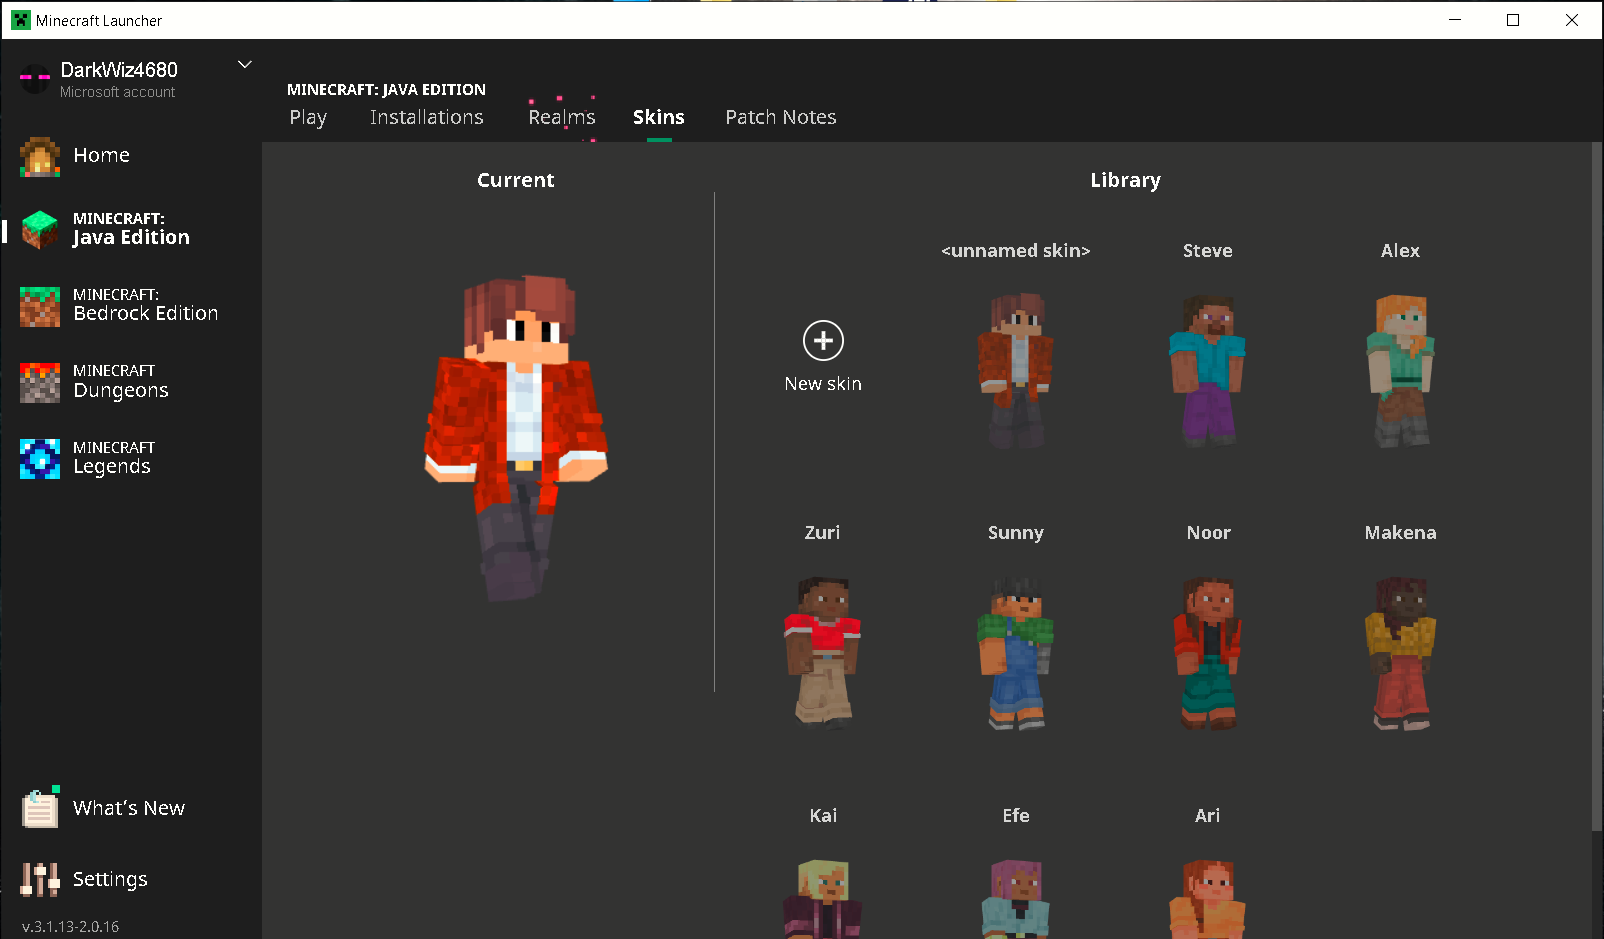Switch to the Play tab

308,117
